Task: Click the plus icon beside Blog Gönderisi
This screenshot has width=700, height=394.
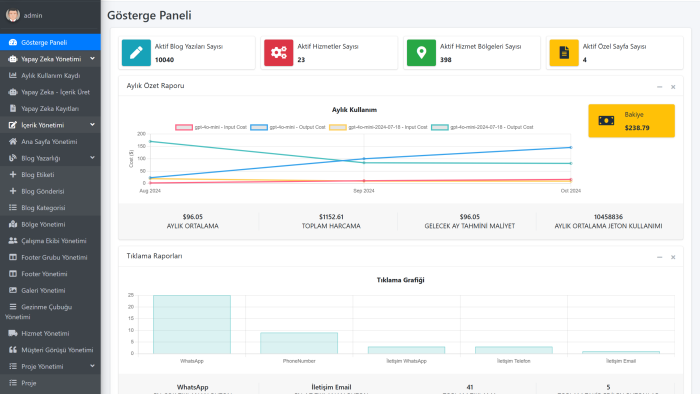Action: pos(12,191)
